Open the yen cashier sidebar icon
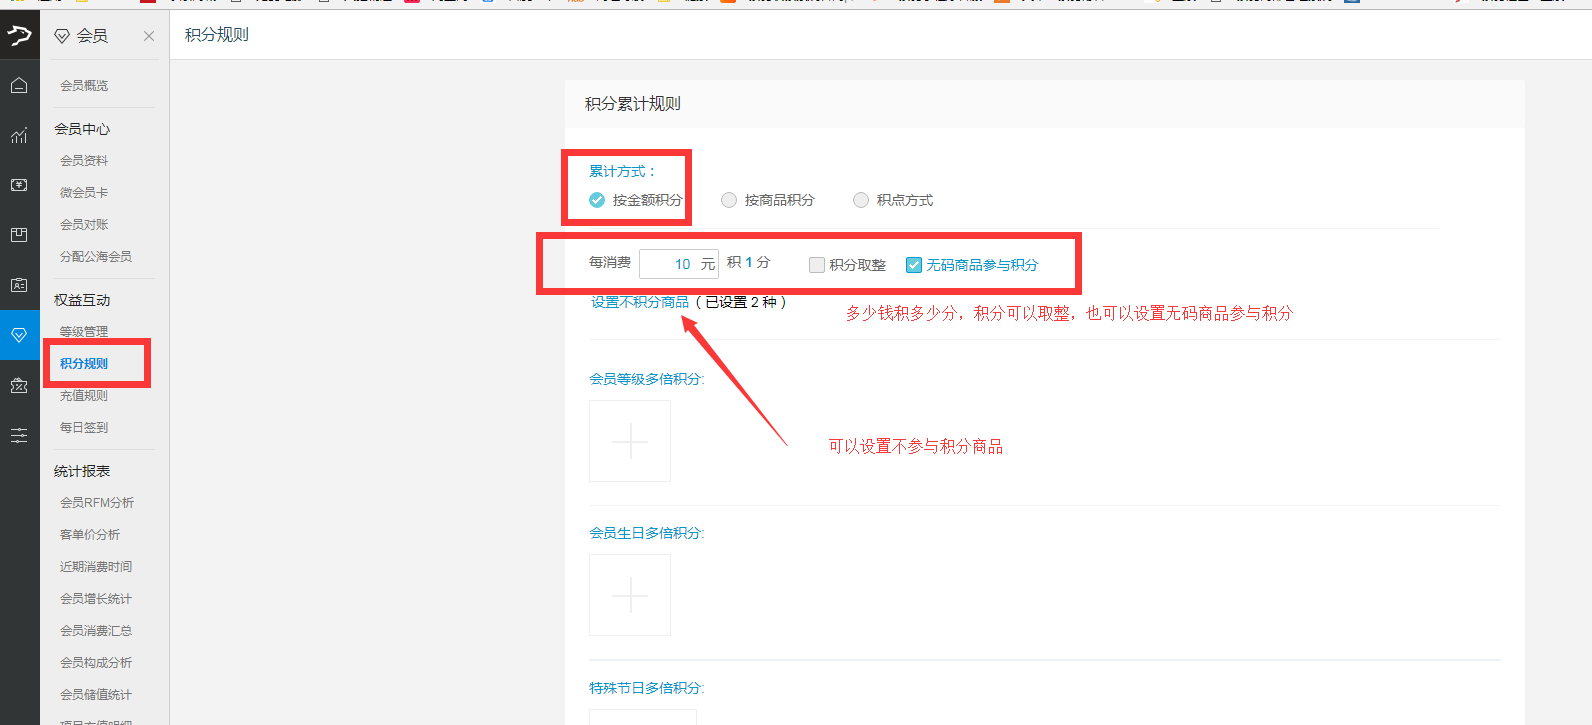1592x725 pixels. (x=19, y=185)
